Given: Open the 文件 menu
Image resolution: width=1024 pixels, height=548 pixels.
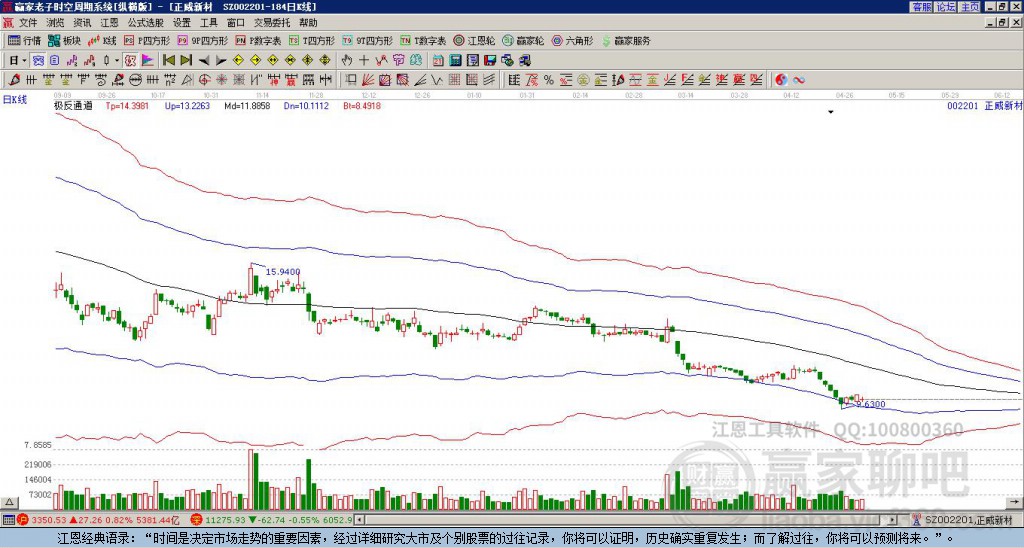Looking at the screenshot, I should point(28,23).
